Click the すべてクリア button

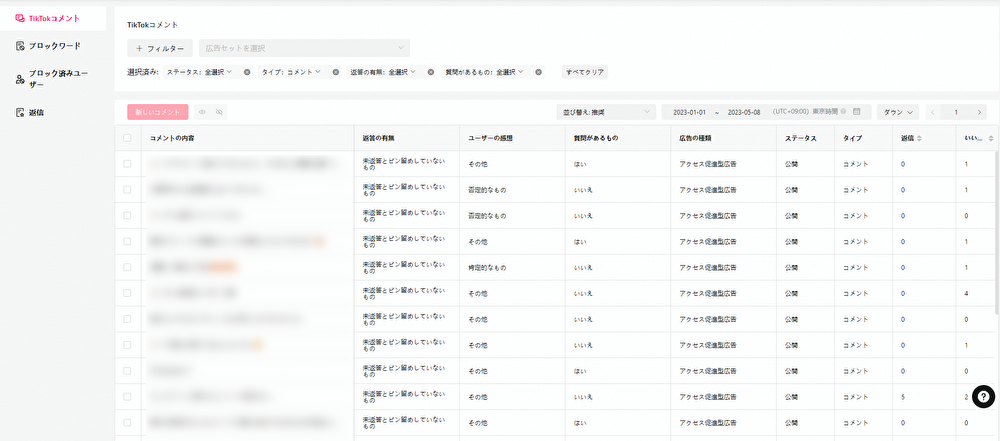[585, 72]
